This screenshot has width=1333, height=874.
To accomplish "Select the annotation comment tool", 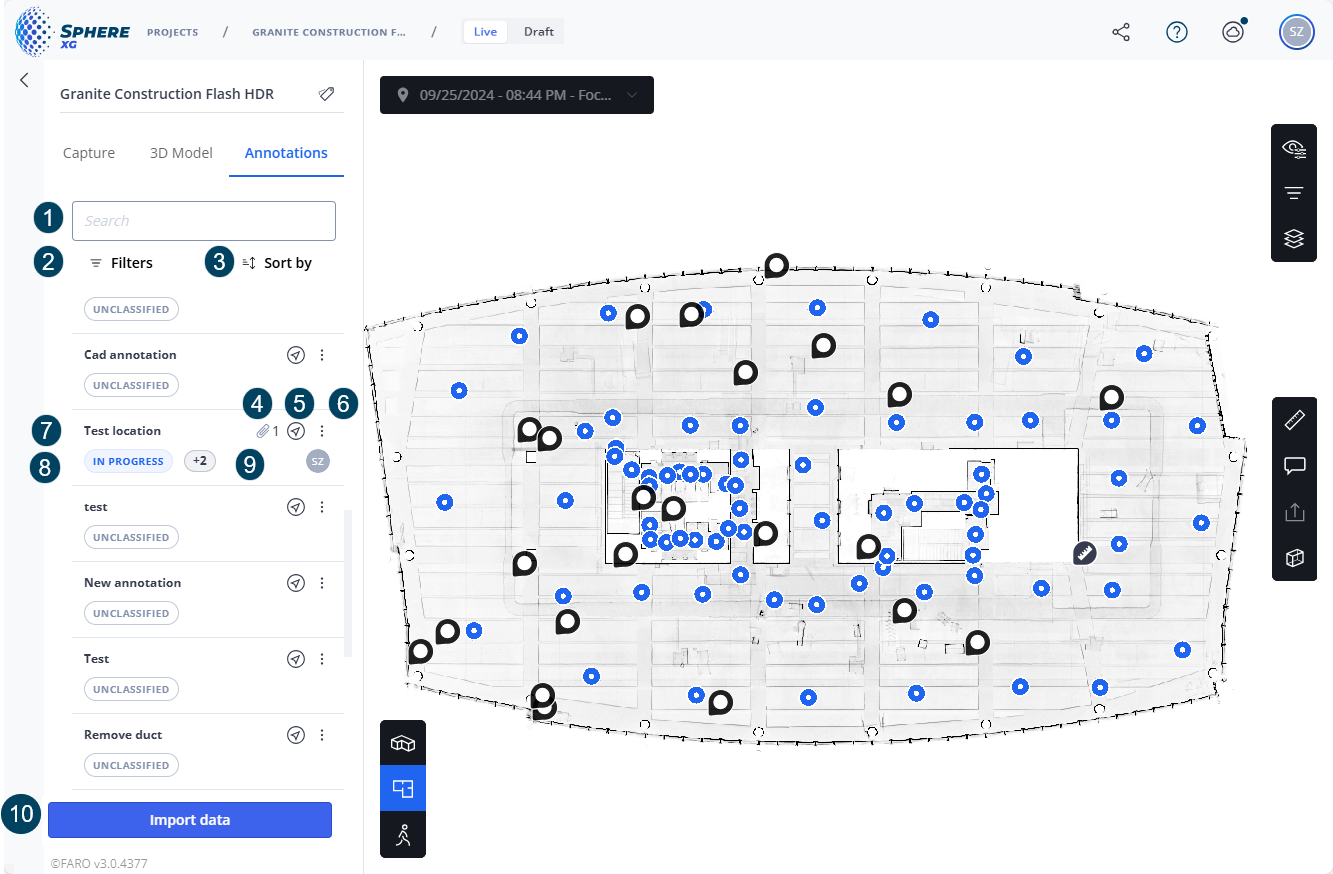I will 1294,466.
